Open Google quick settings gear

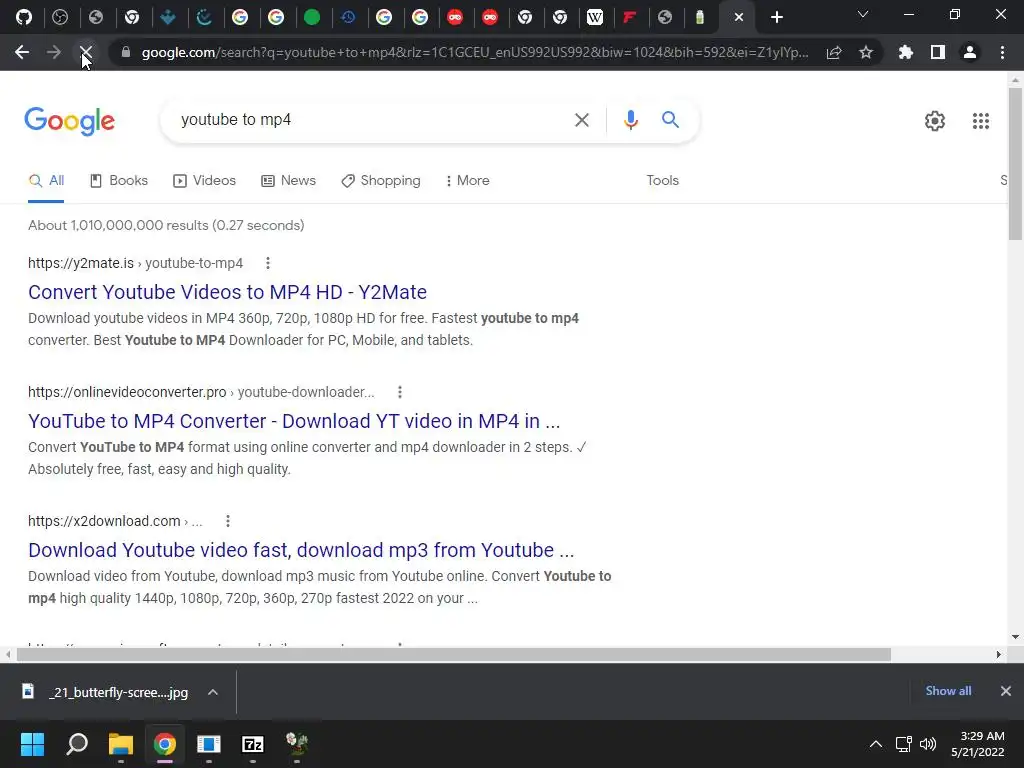click(935, 121)
